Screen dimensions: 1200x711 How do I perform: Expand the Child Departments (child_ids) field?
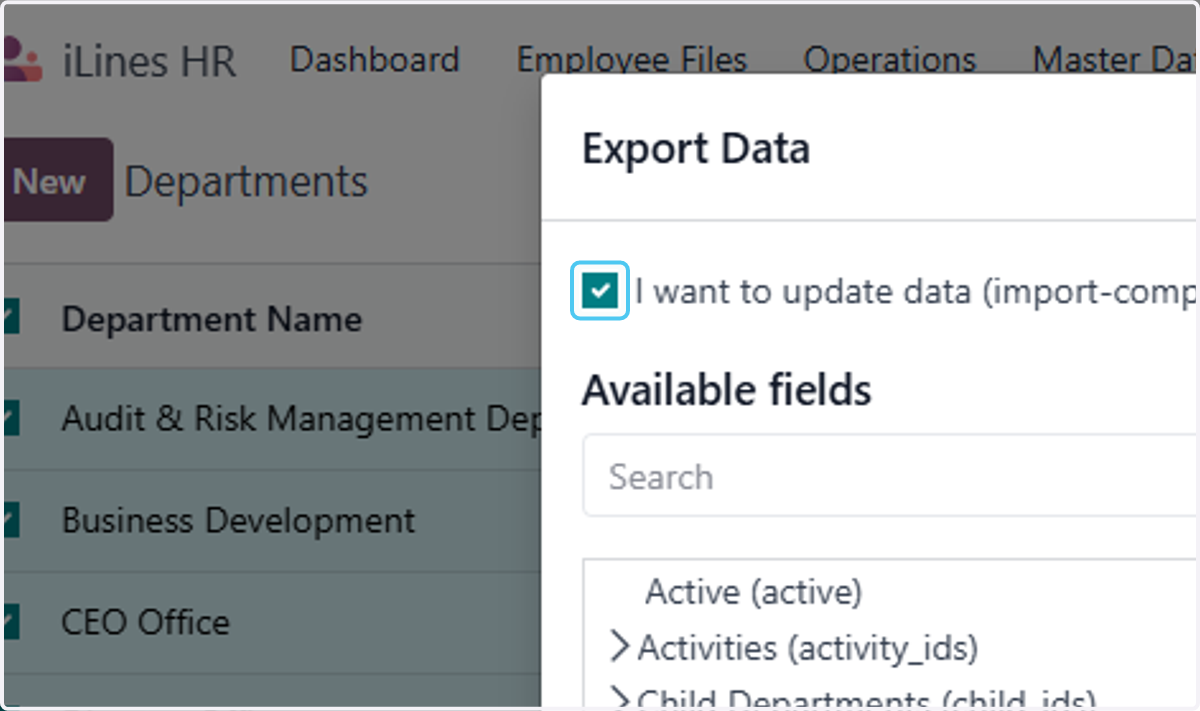620,698
